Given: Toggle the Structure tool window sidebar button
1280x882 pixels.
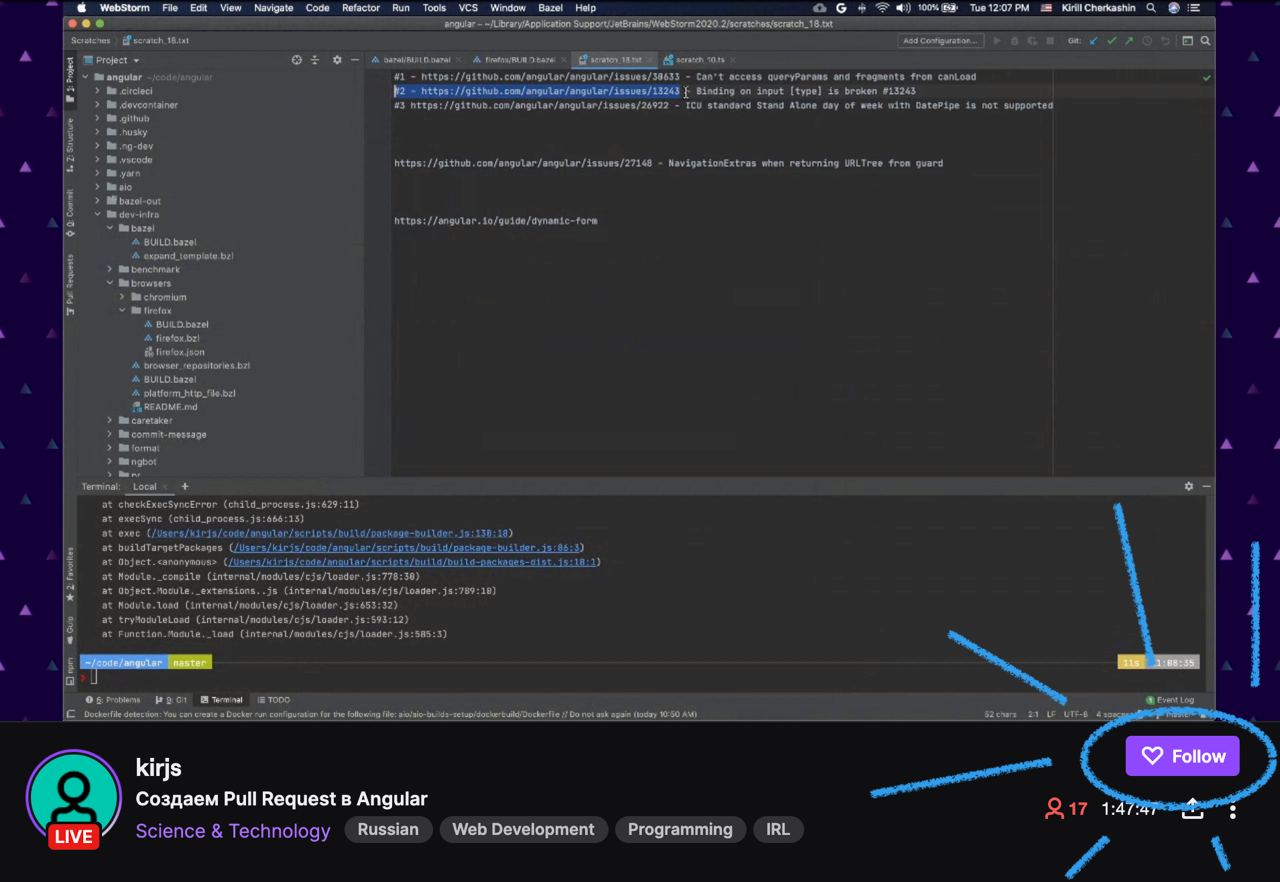Looking at the screenshot, I should click(x=70, y=146).
